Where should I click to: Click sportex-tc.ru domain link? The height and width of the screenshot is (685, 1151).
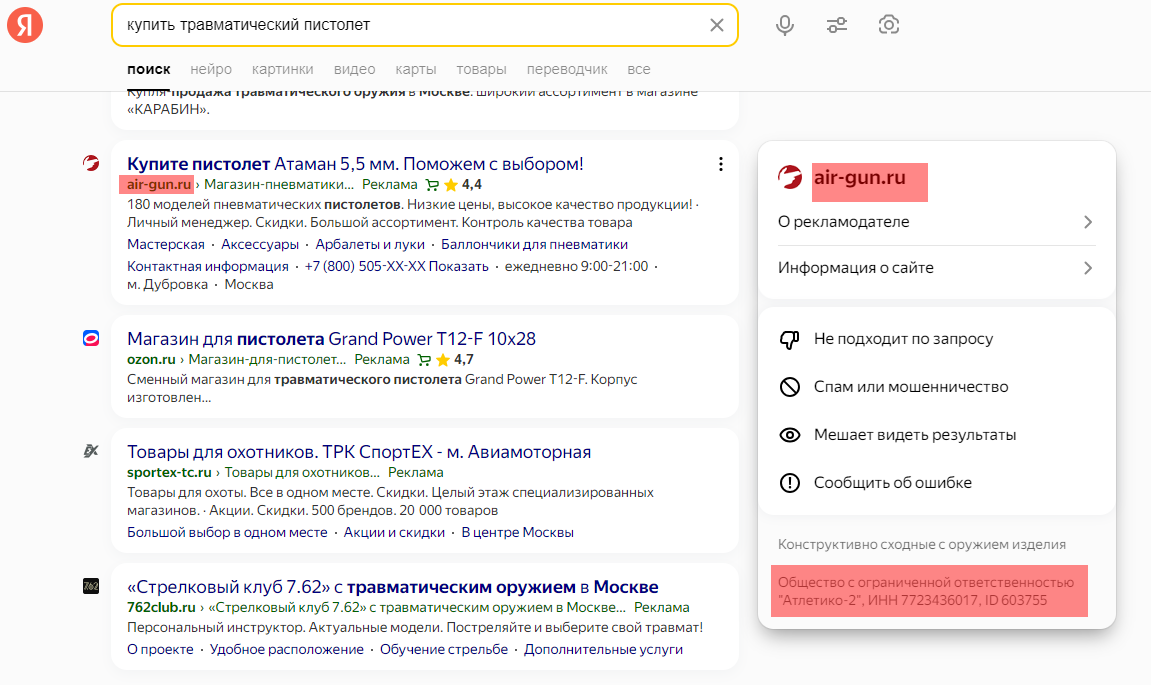(169, 472)
